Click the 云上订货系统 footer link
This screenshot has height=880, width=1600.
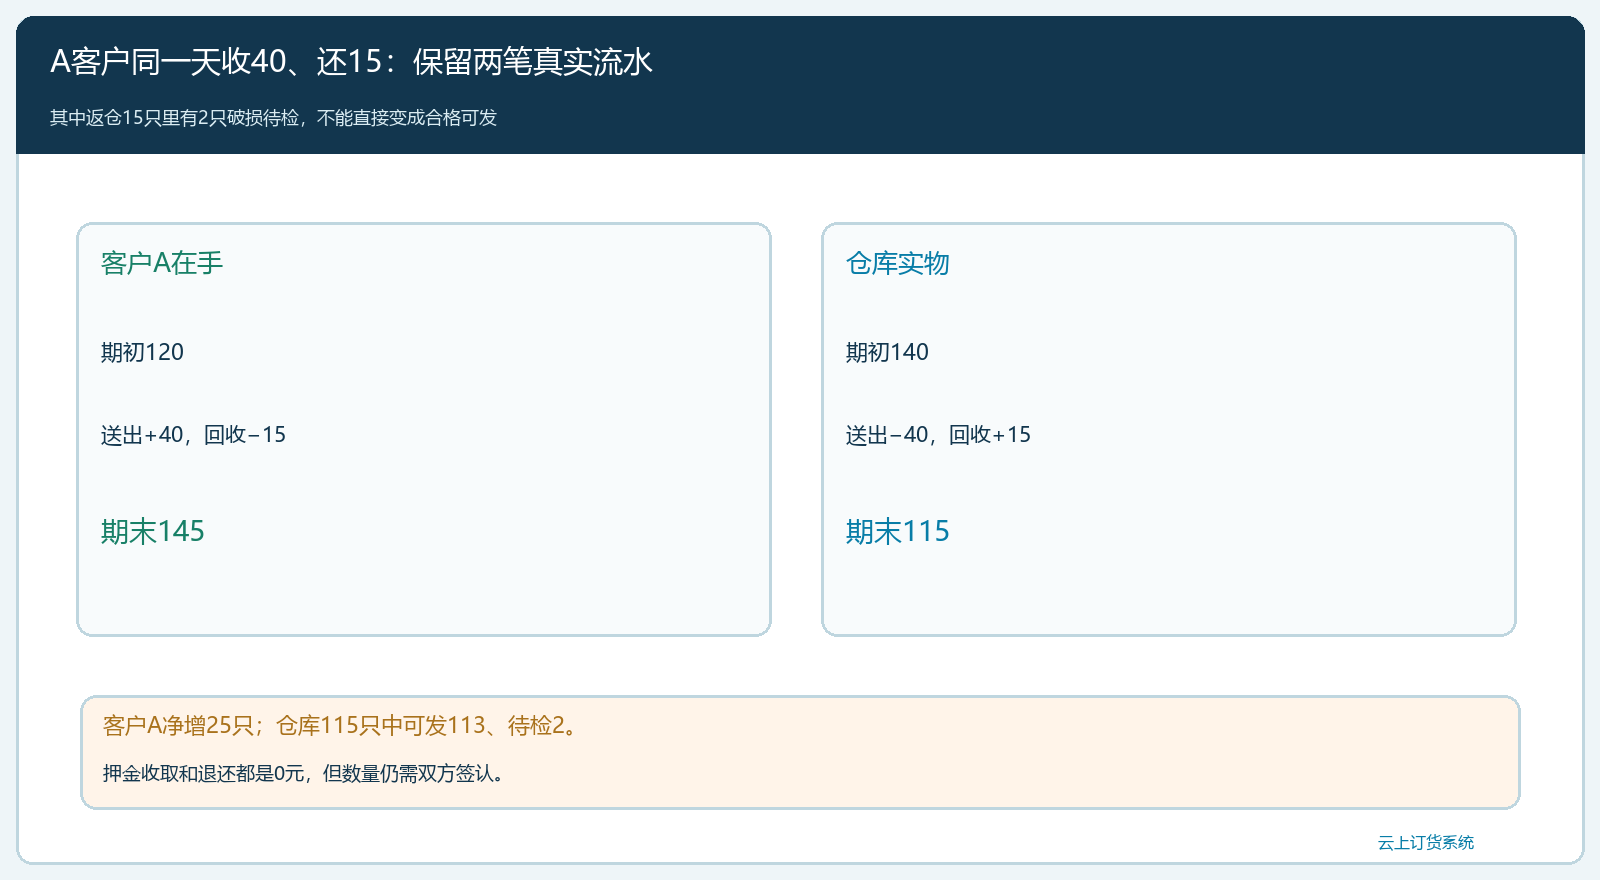(x=1426, y=843)
